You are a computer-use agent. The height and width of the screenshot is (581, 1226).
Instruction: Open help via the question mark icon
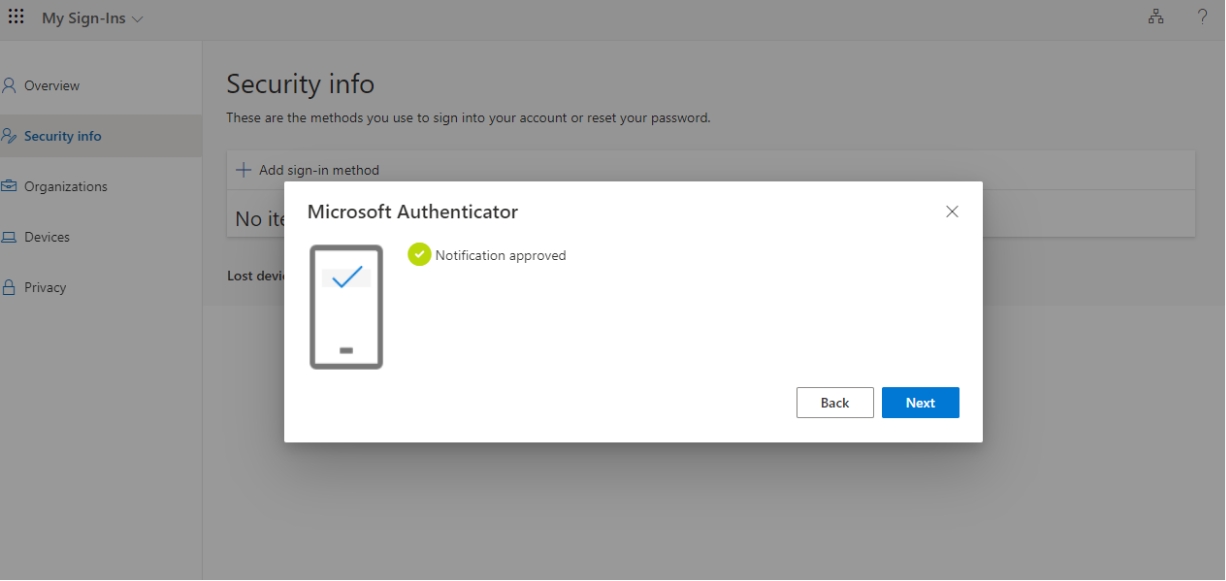pos(1202,16)
